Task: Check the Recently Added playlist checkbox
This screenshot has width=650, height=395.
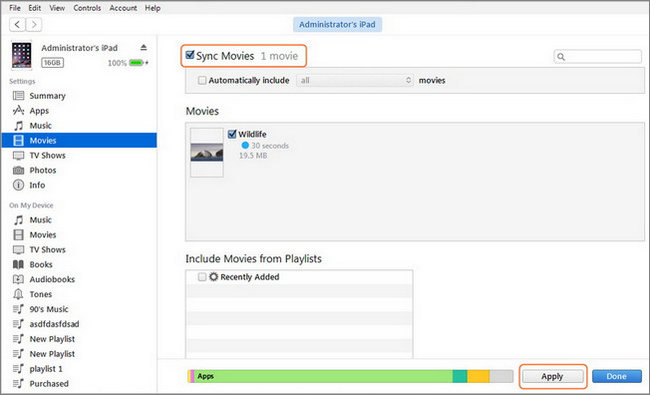Action: (202, 277)
